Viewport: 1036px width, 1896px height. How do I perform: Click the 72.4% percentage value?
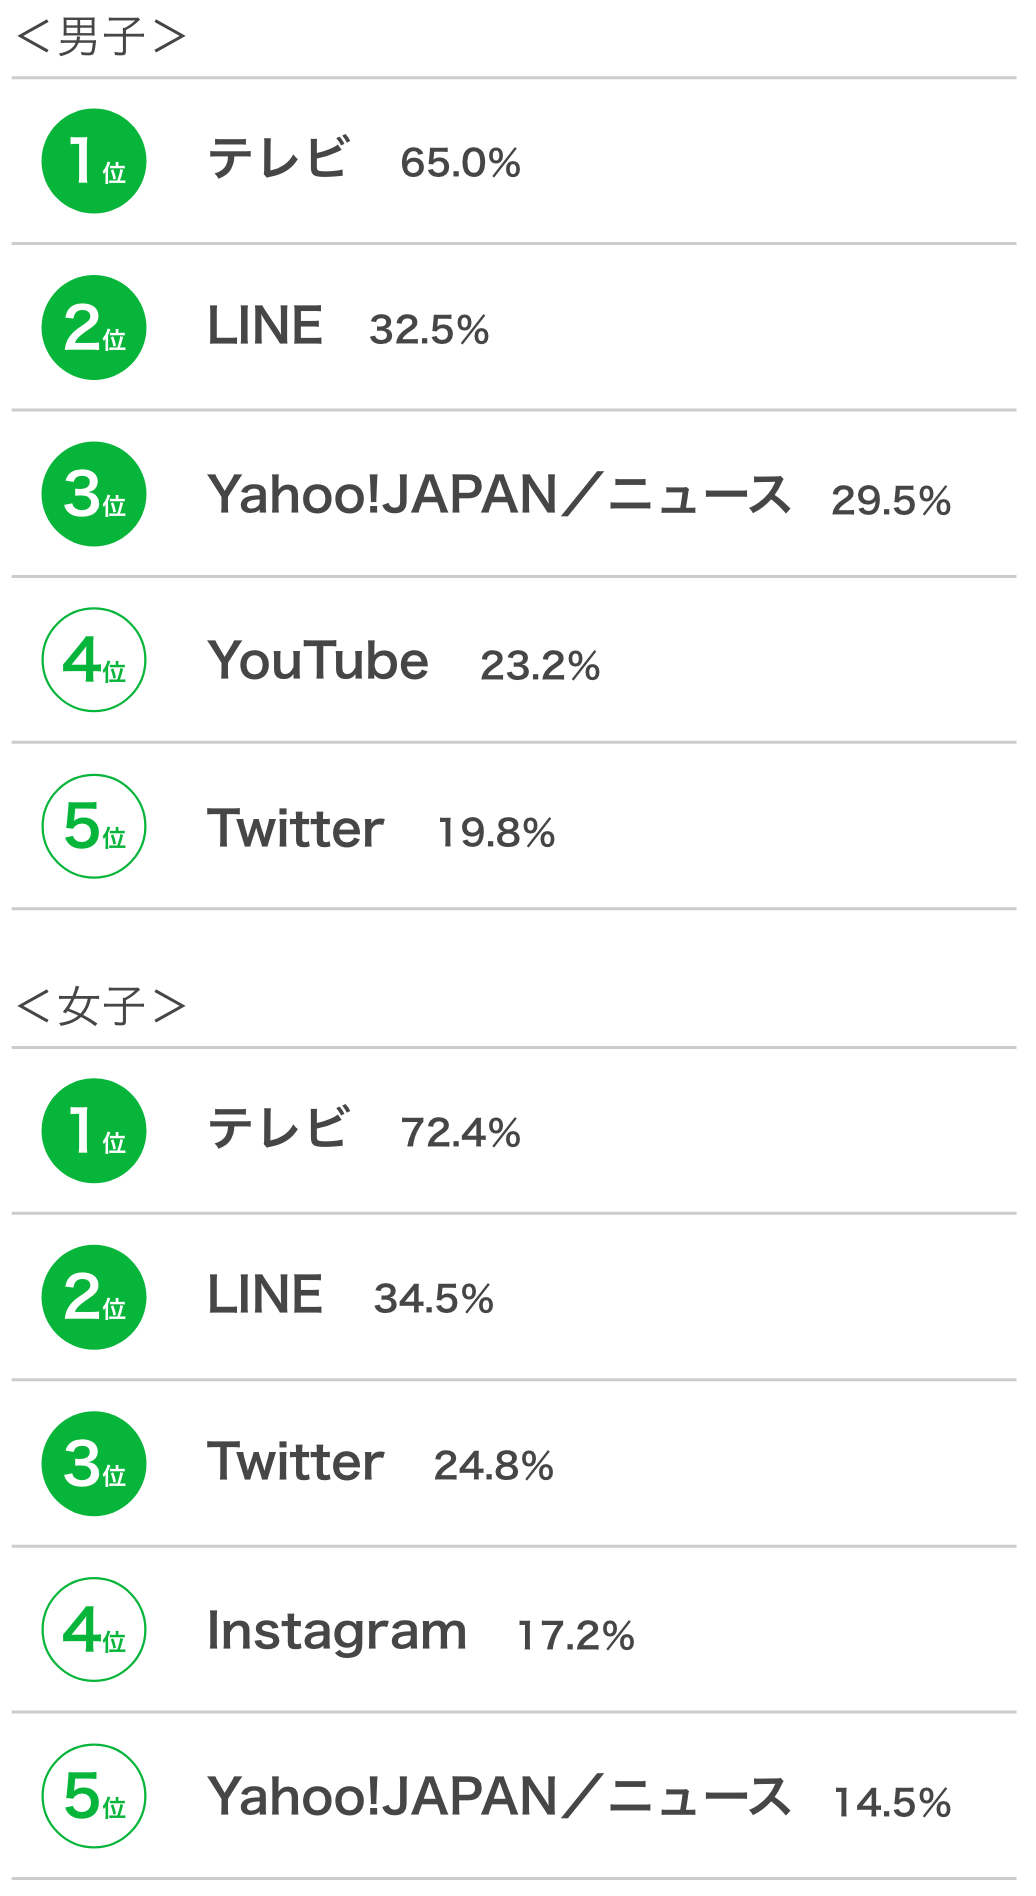click(x=460, y=1133)
